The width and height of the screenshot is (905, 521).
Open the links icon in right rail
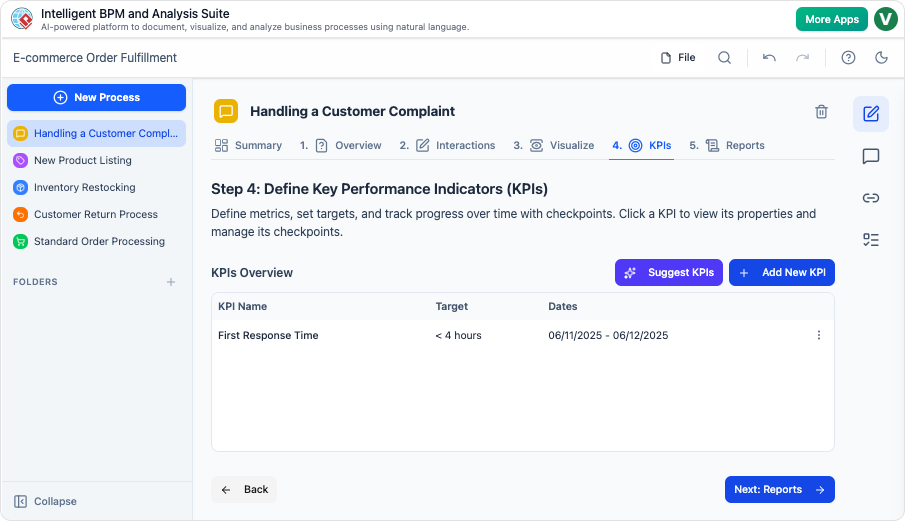[x=871, y=198]
